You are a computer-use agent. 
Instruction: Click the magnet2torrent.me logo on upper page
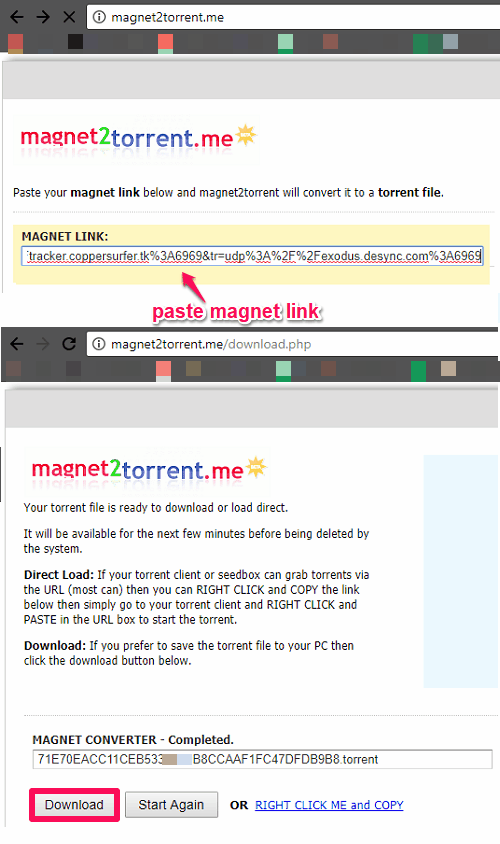(138, 138)
